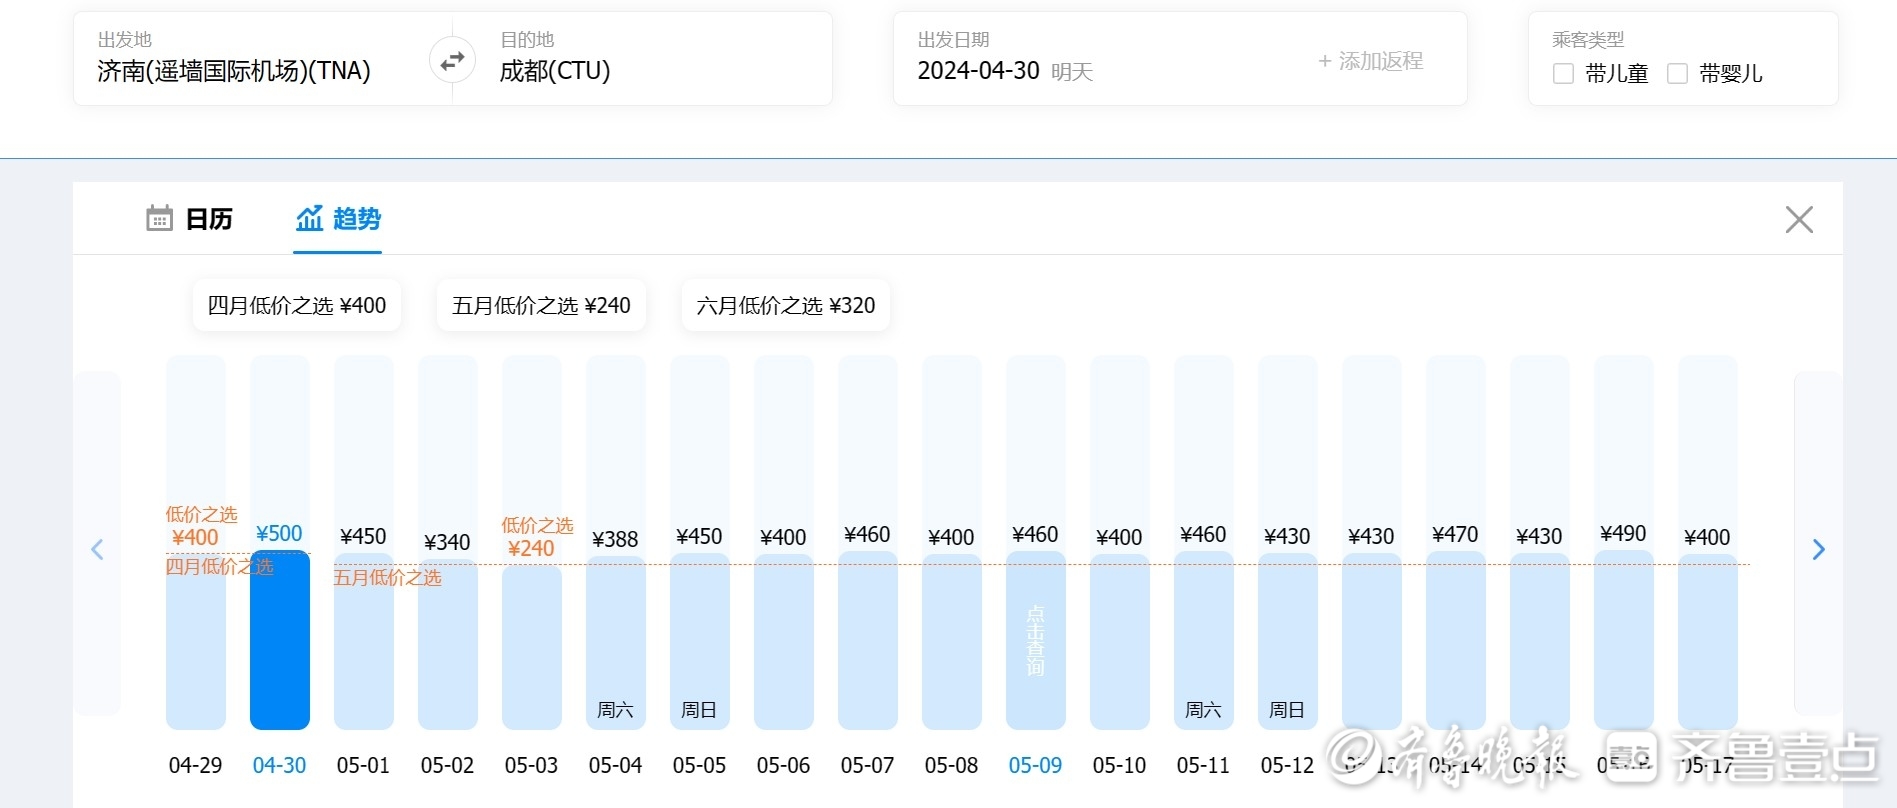Pick the 05-03 lowest price ¥240 bar
This screenshot has width=1897, height=808.
pos(531,645)
